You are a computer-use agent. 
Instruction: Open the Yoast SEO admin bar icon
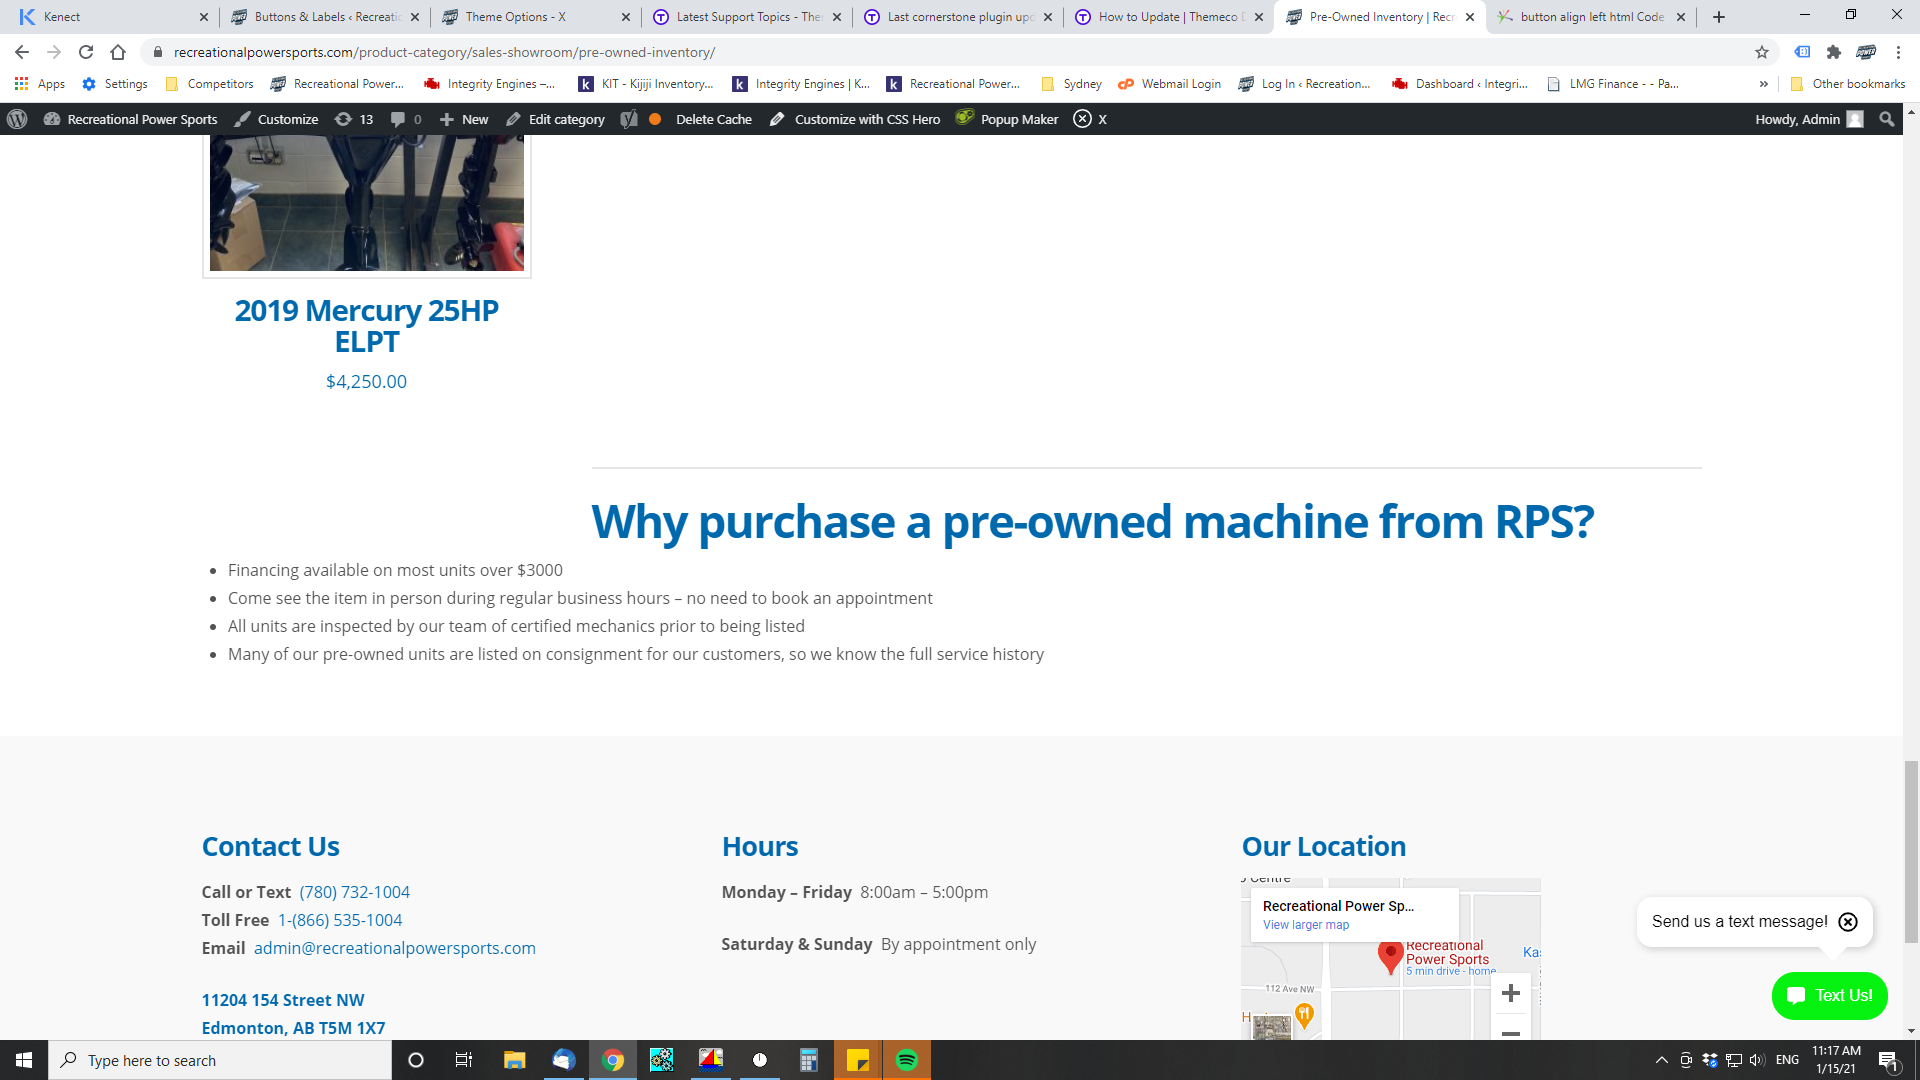point(628,119)
